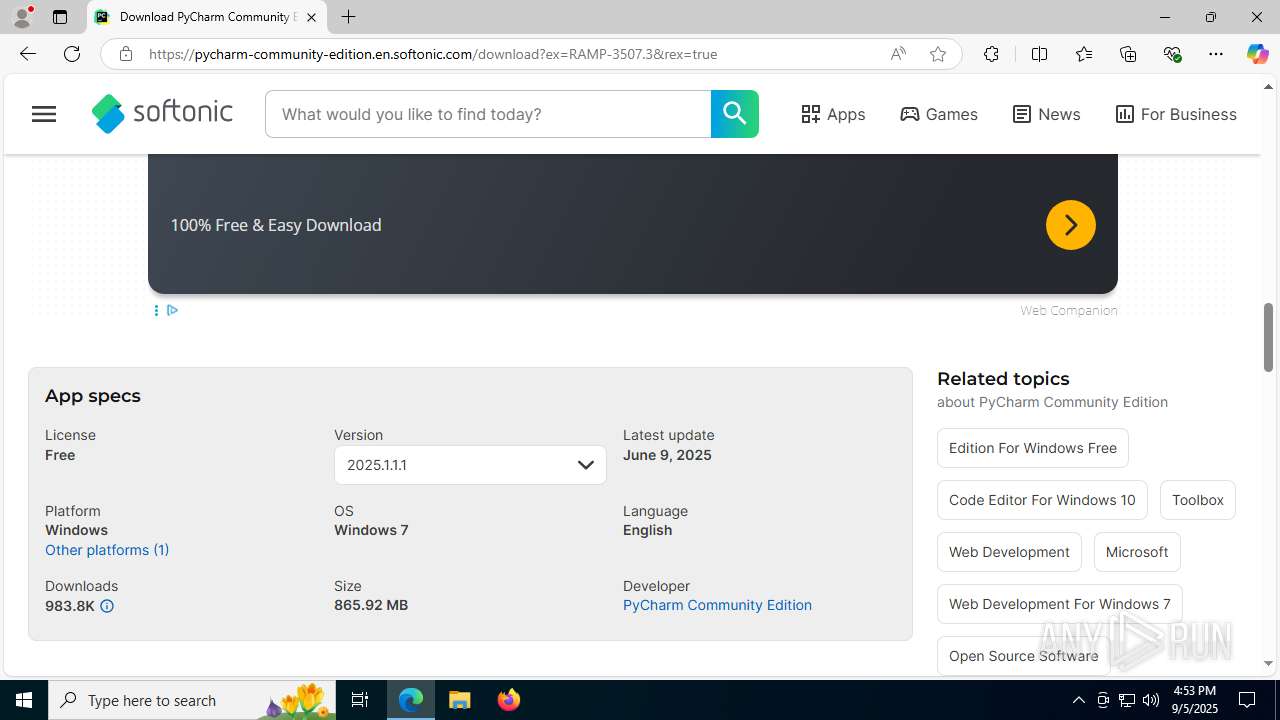Open Other platforms (1) link
The width and height of the screenshot is (1280, 720).
tap(107, 550)
